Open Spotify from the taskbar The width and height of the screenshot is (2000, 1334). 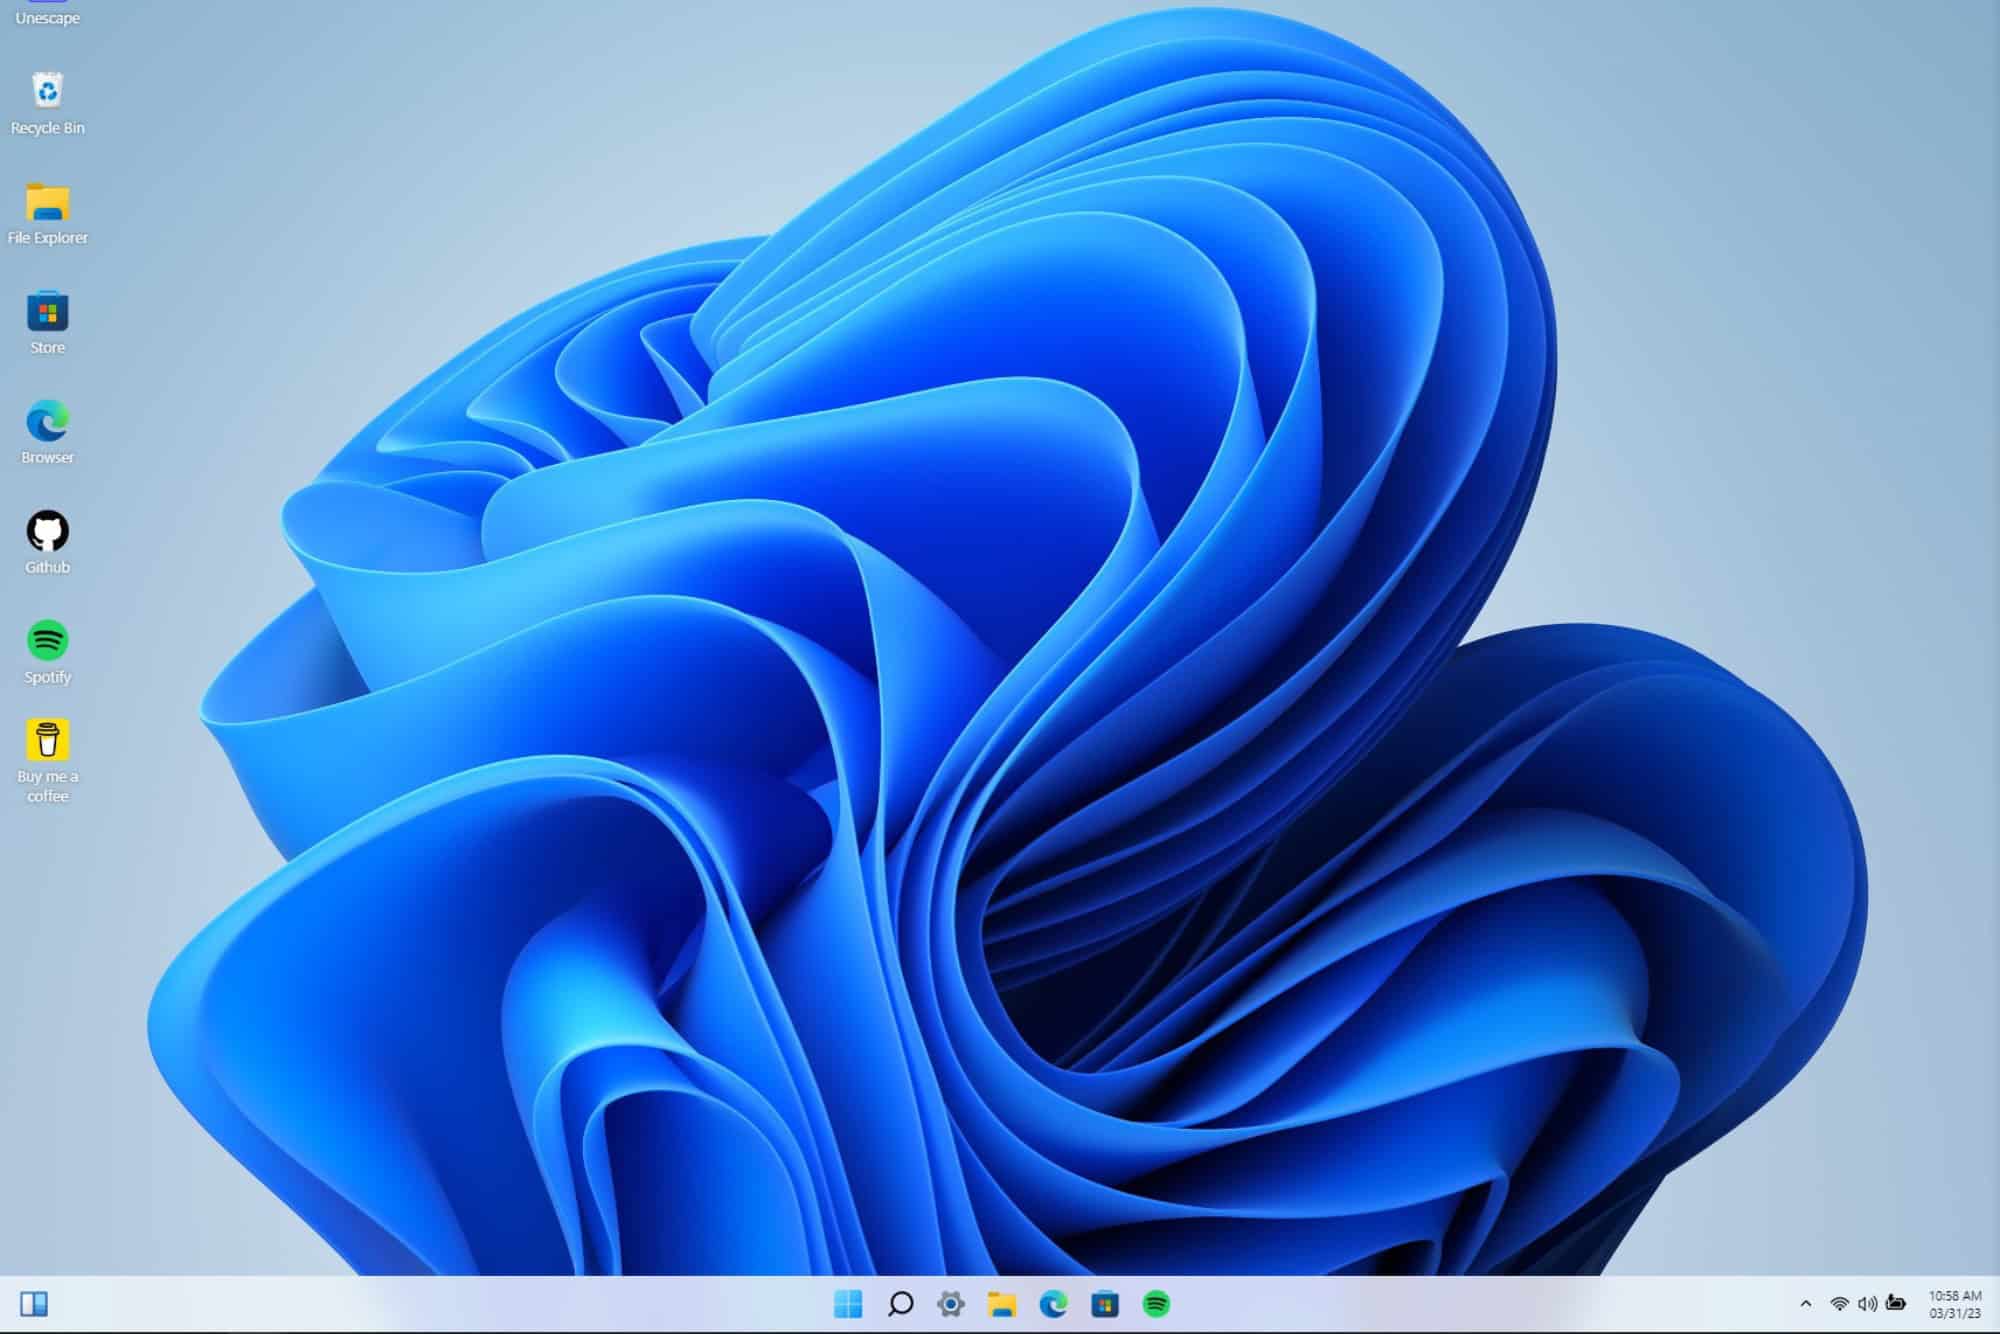coord(1156,1304)
